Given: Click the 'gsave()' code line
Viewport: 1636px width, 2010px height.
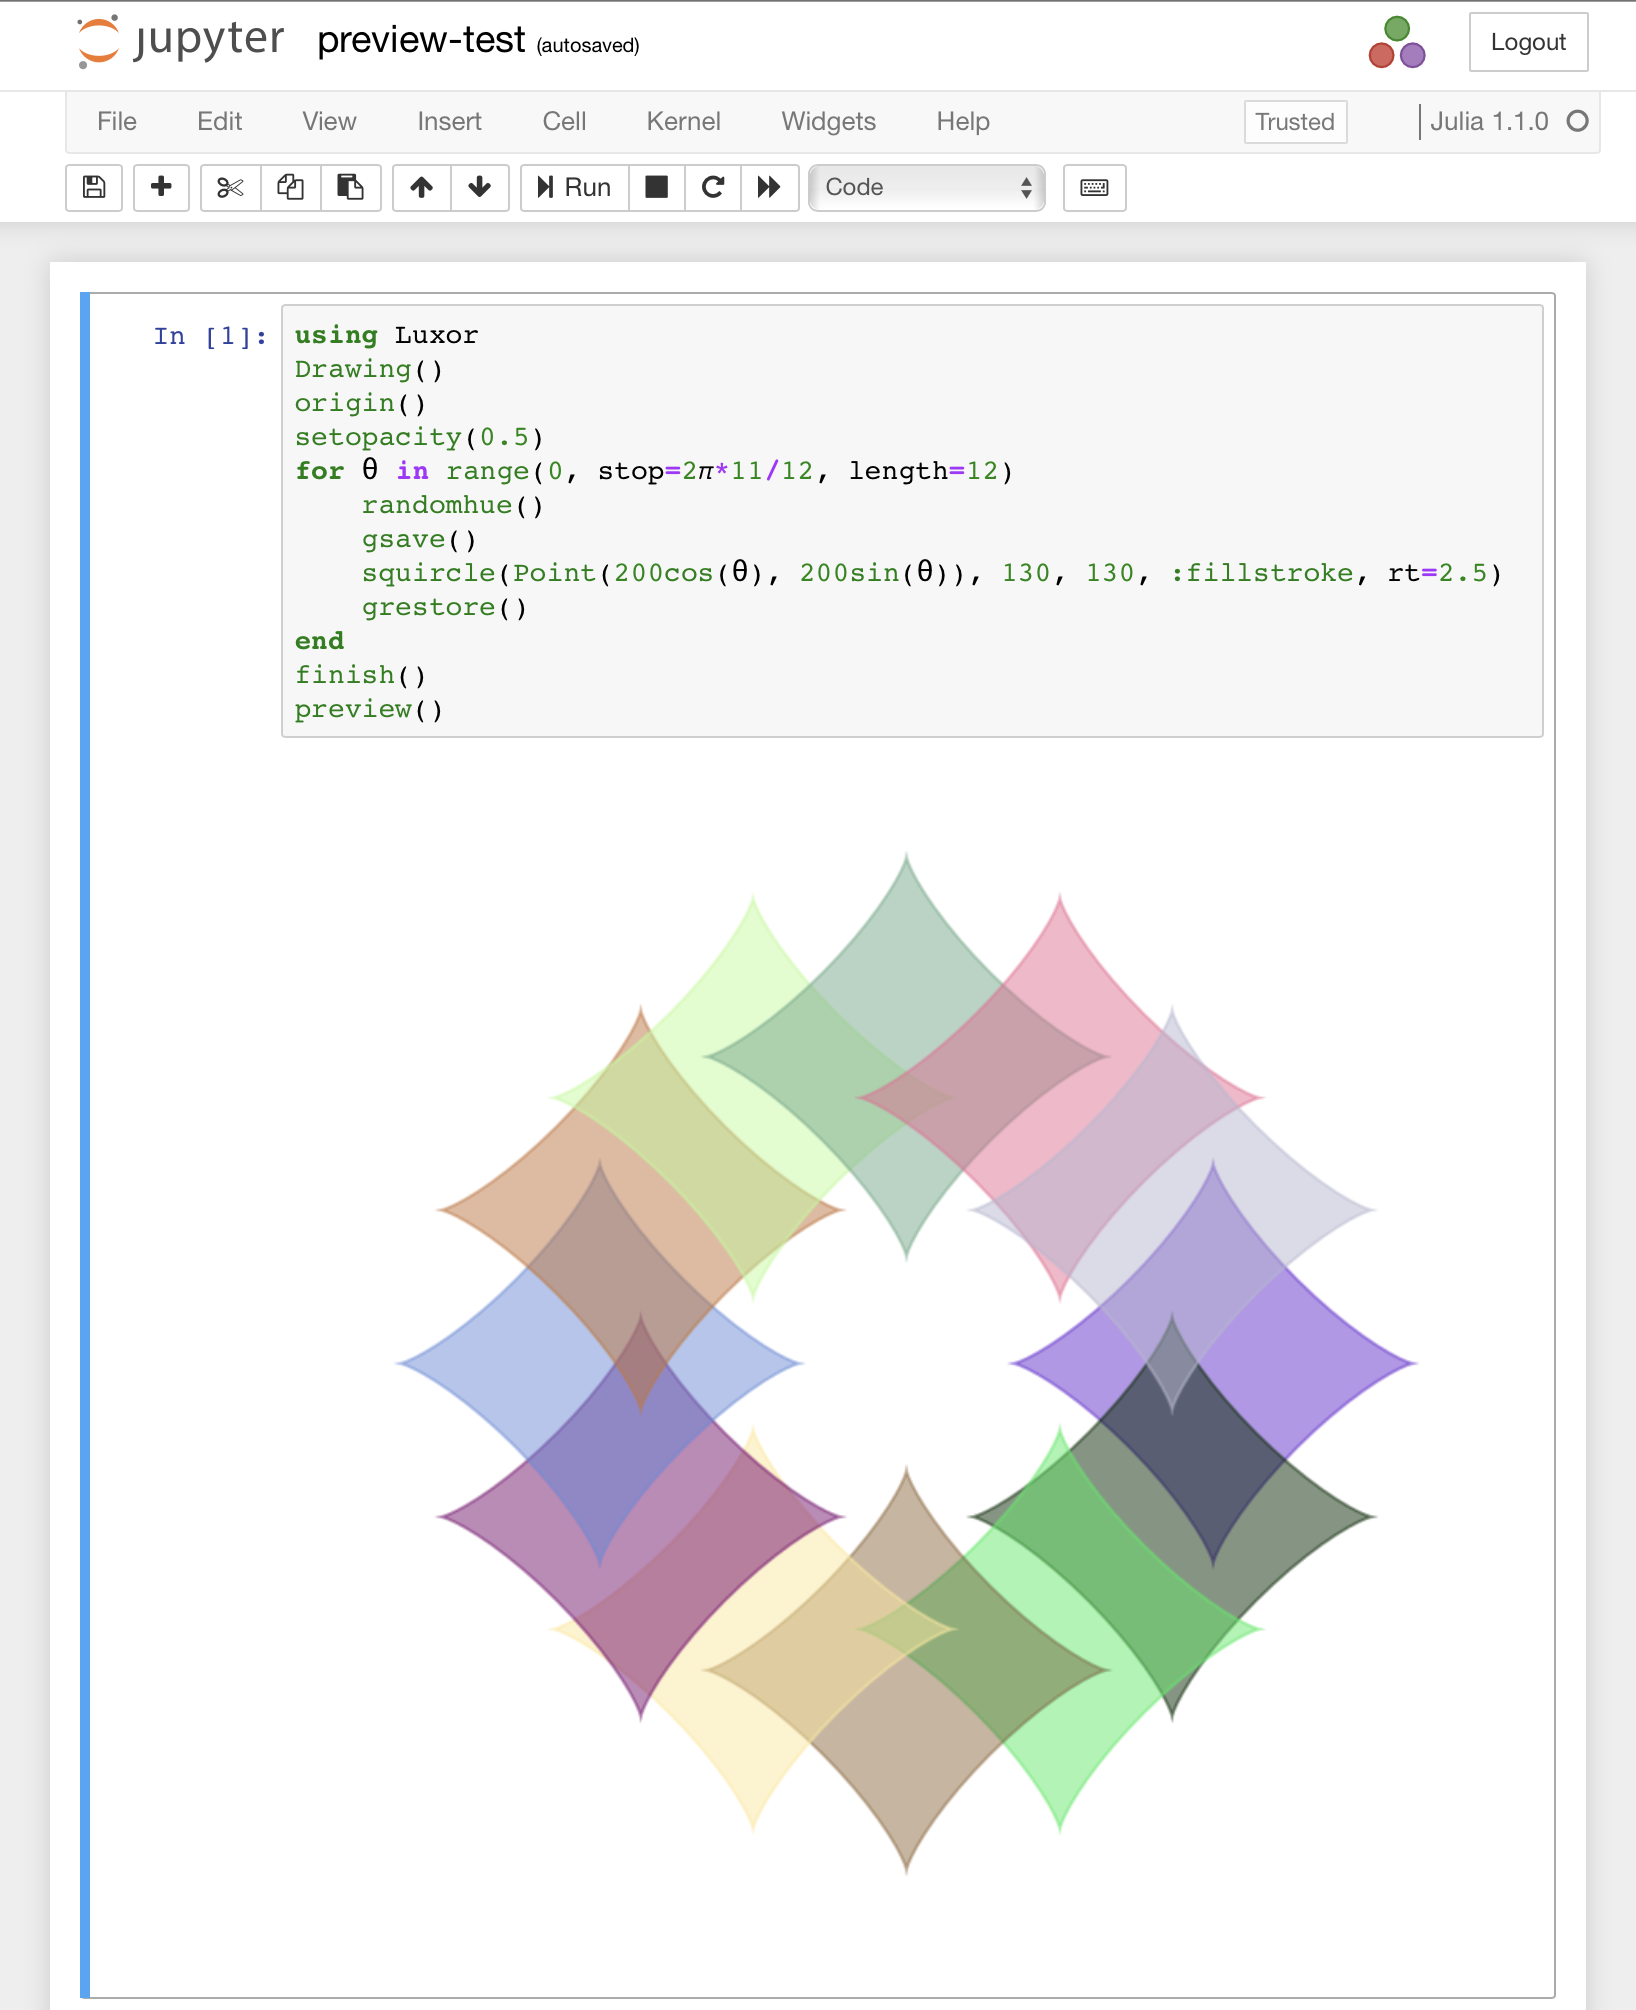Looking at the screenshot, I should point(419,539).
